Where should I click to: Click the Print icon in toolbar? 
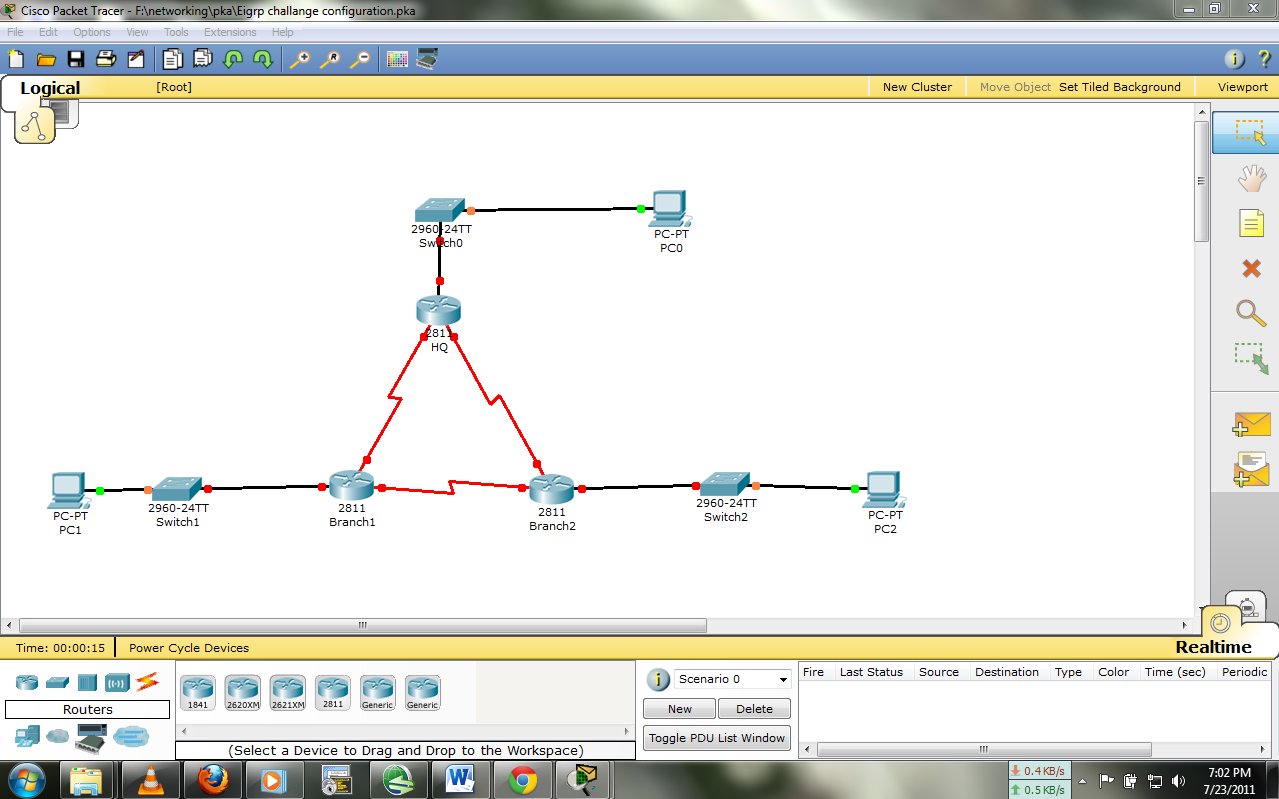pyautogui.click(x=106, y=59)
